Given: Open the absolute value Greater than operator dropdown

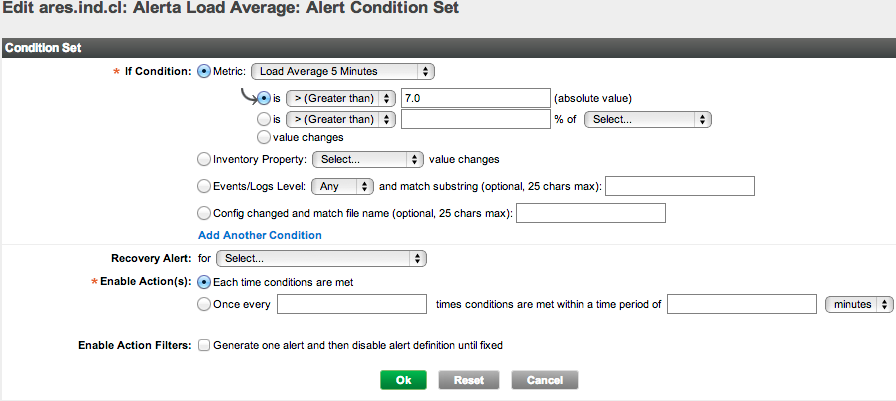Looking at the screenshot, I should click(341, 98).
